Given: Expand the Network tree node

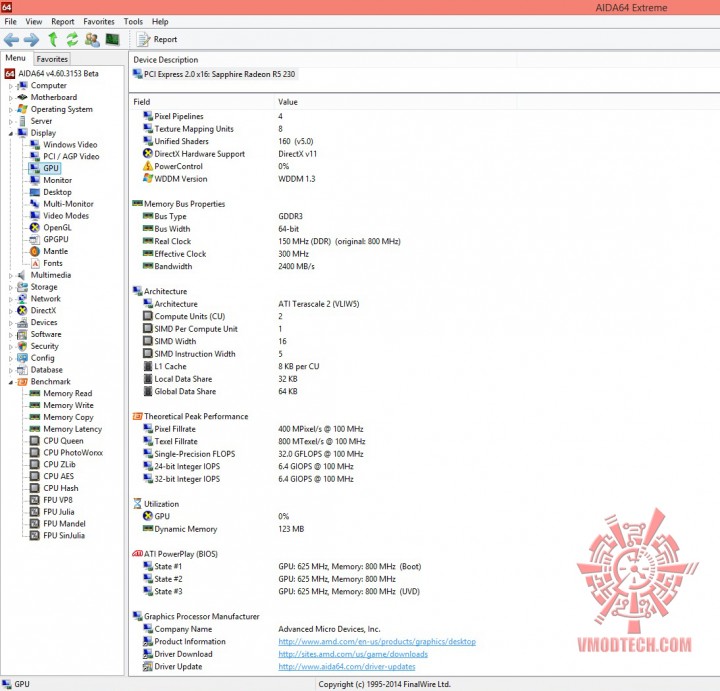Looking at the screenshot, I should pos(11,299).
